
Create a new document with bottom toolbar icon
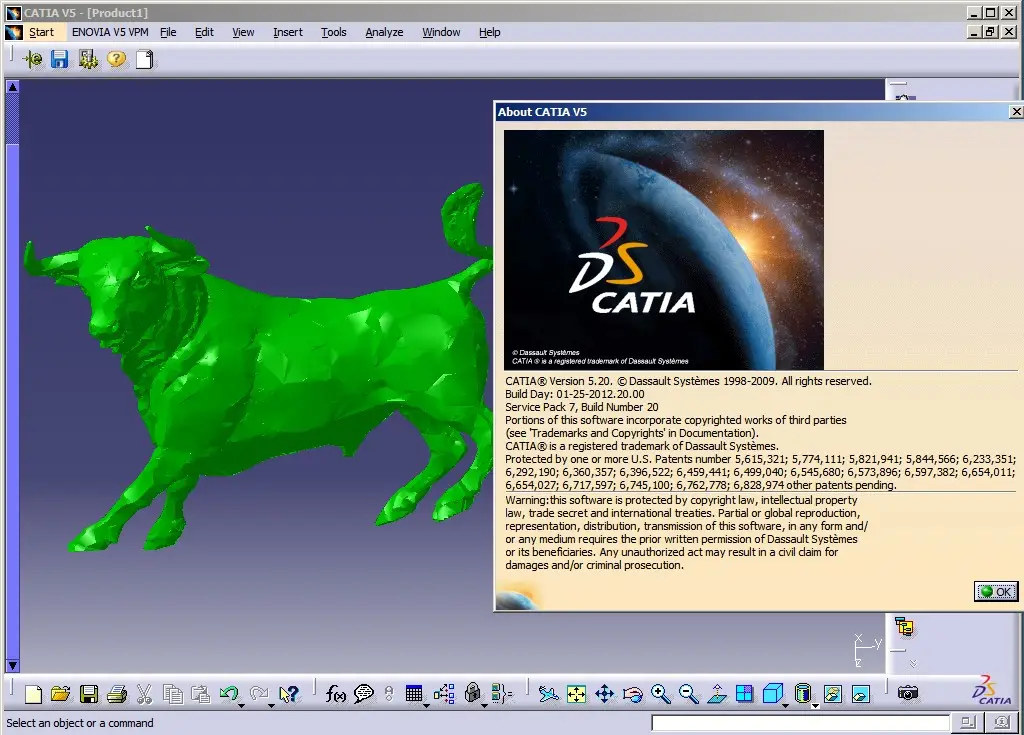click(x=33, y=694)
